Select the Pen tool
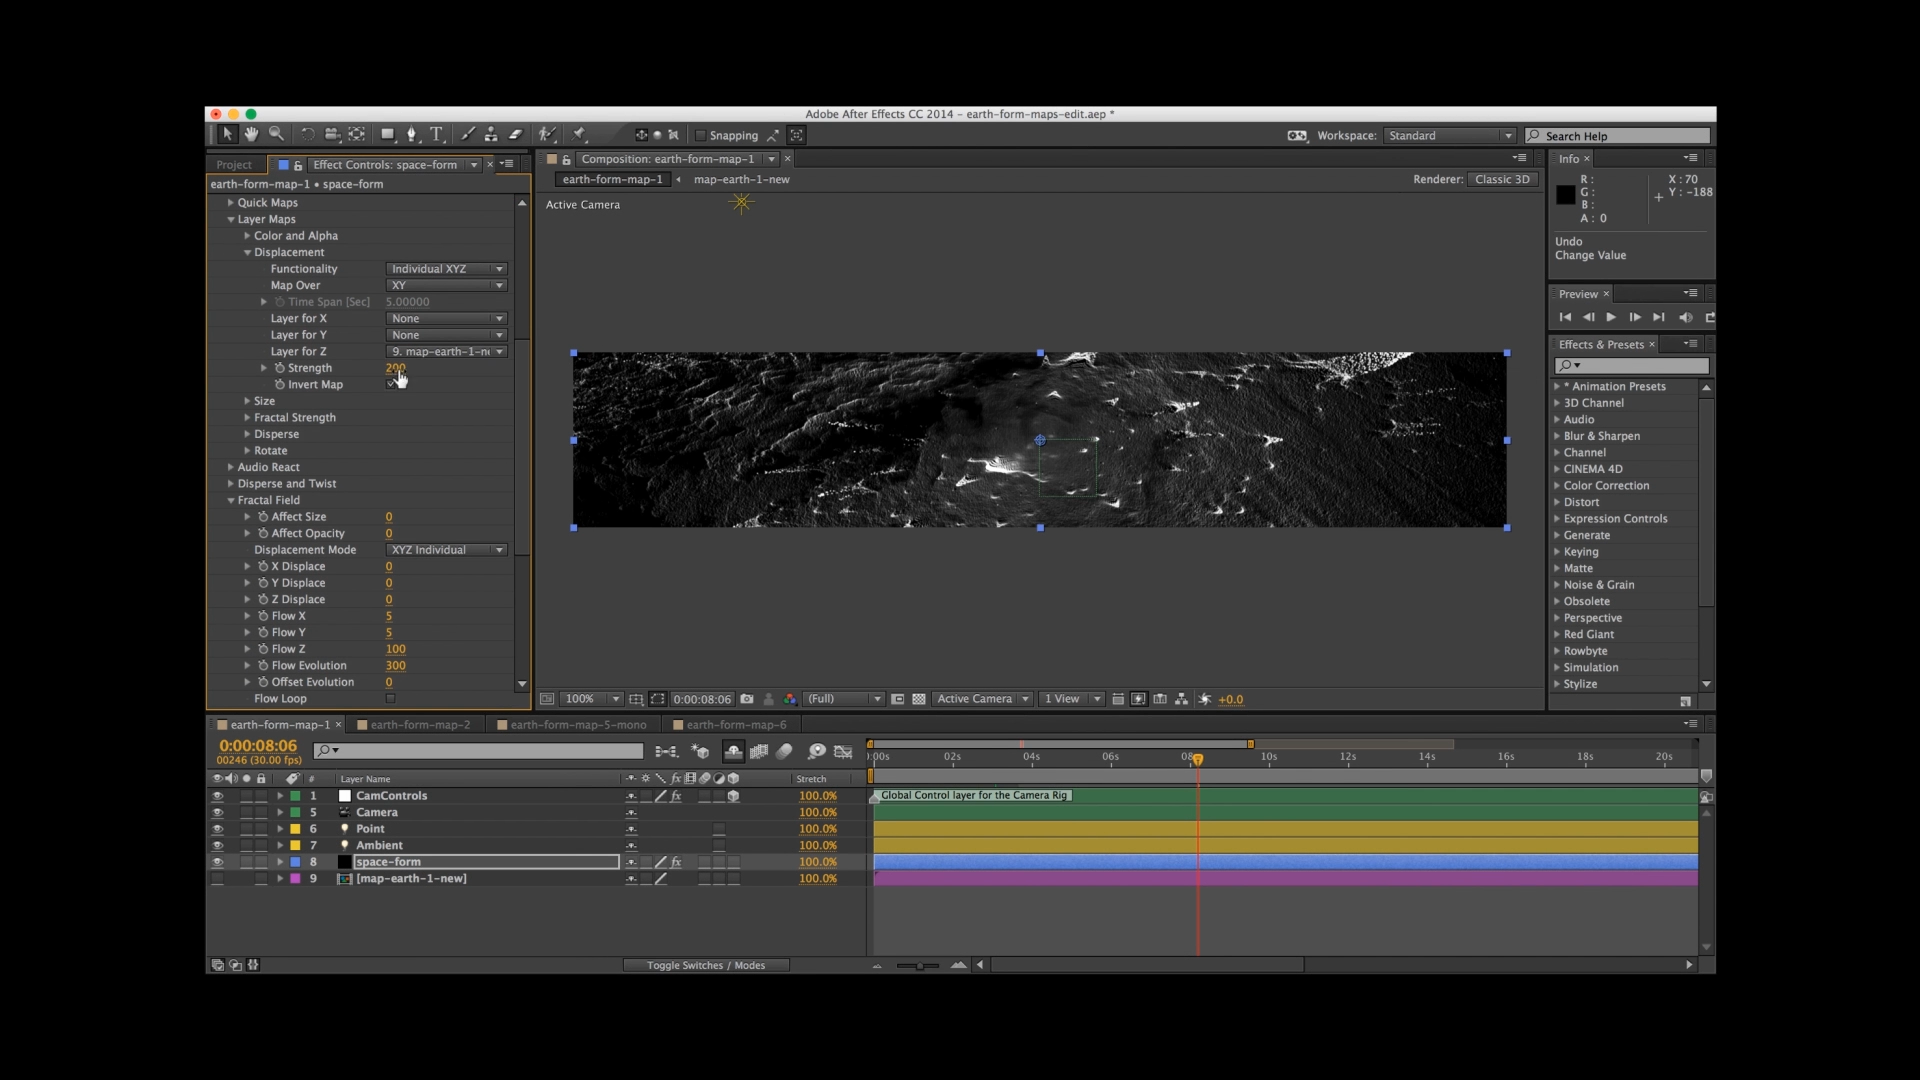The width and height of the screenshot is (1920, 1080). (412, 134)
